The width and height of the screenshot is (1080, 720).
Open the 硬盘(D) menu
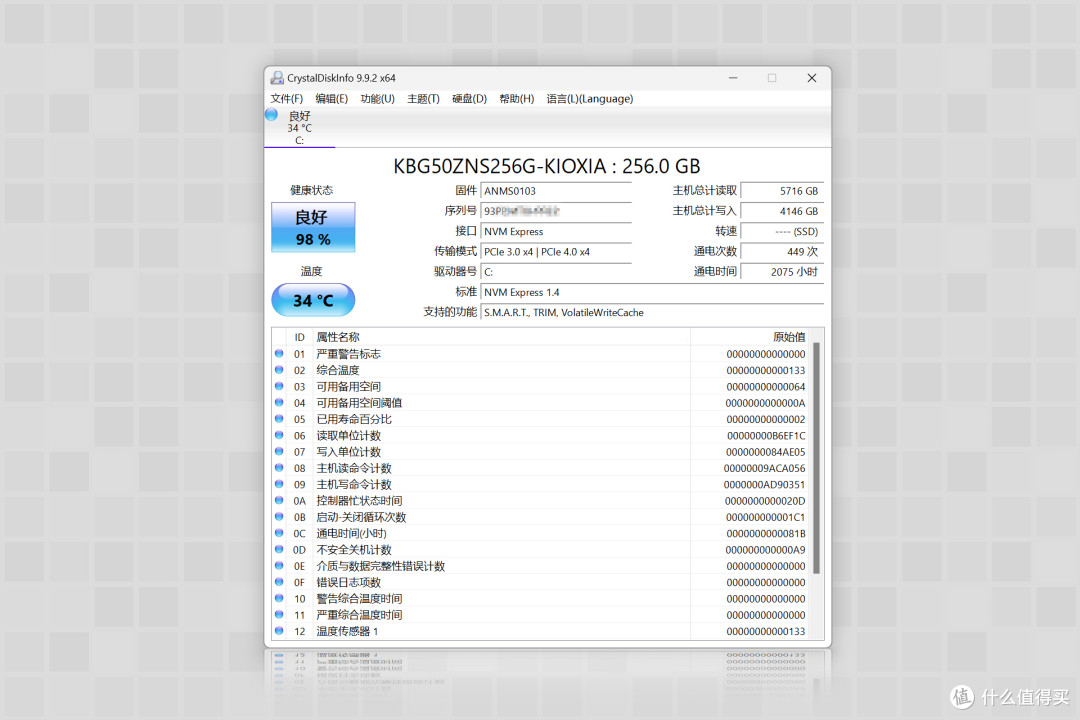pyautogui.click(x=469, y=99)
